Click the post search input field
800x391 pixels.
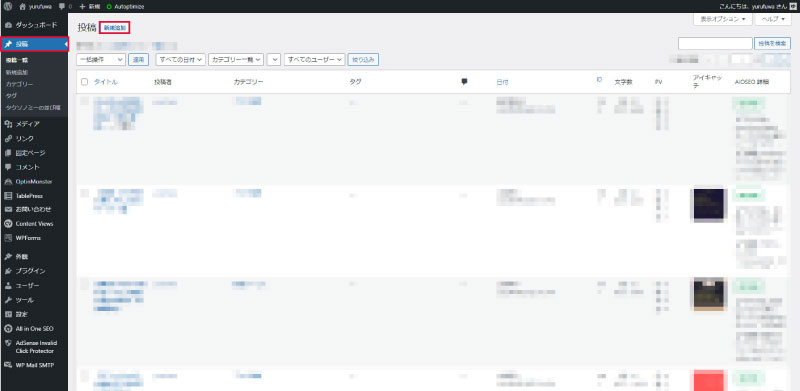pos(715,43)
